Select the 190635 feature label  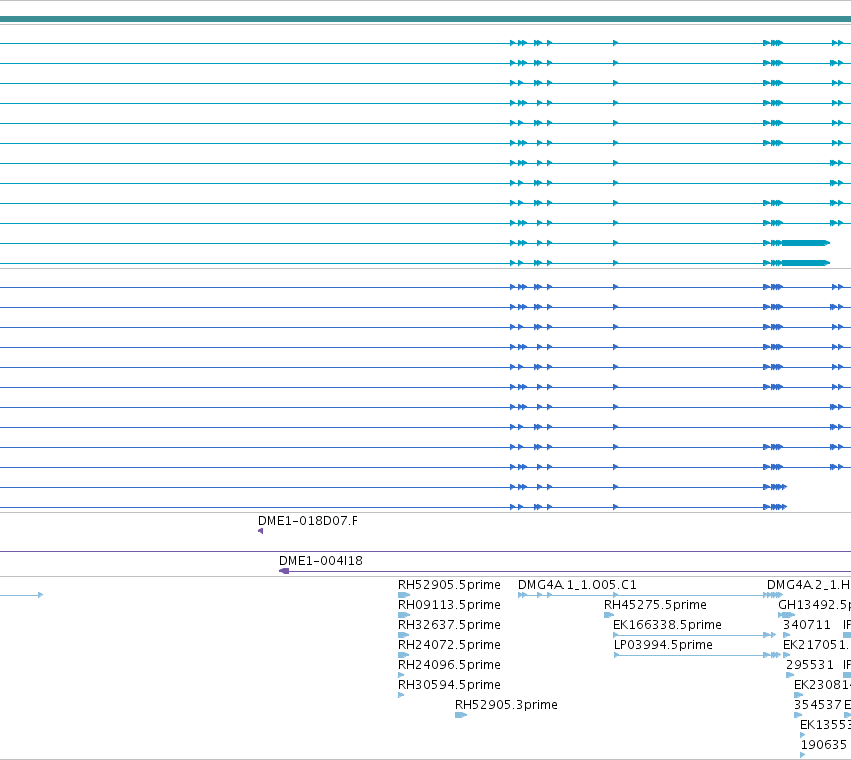tap(824, 745)
